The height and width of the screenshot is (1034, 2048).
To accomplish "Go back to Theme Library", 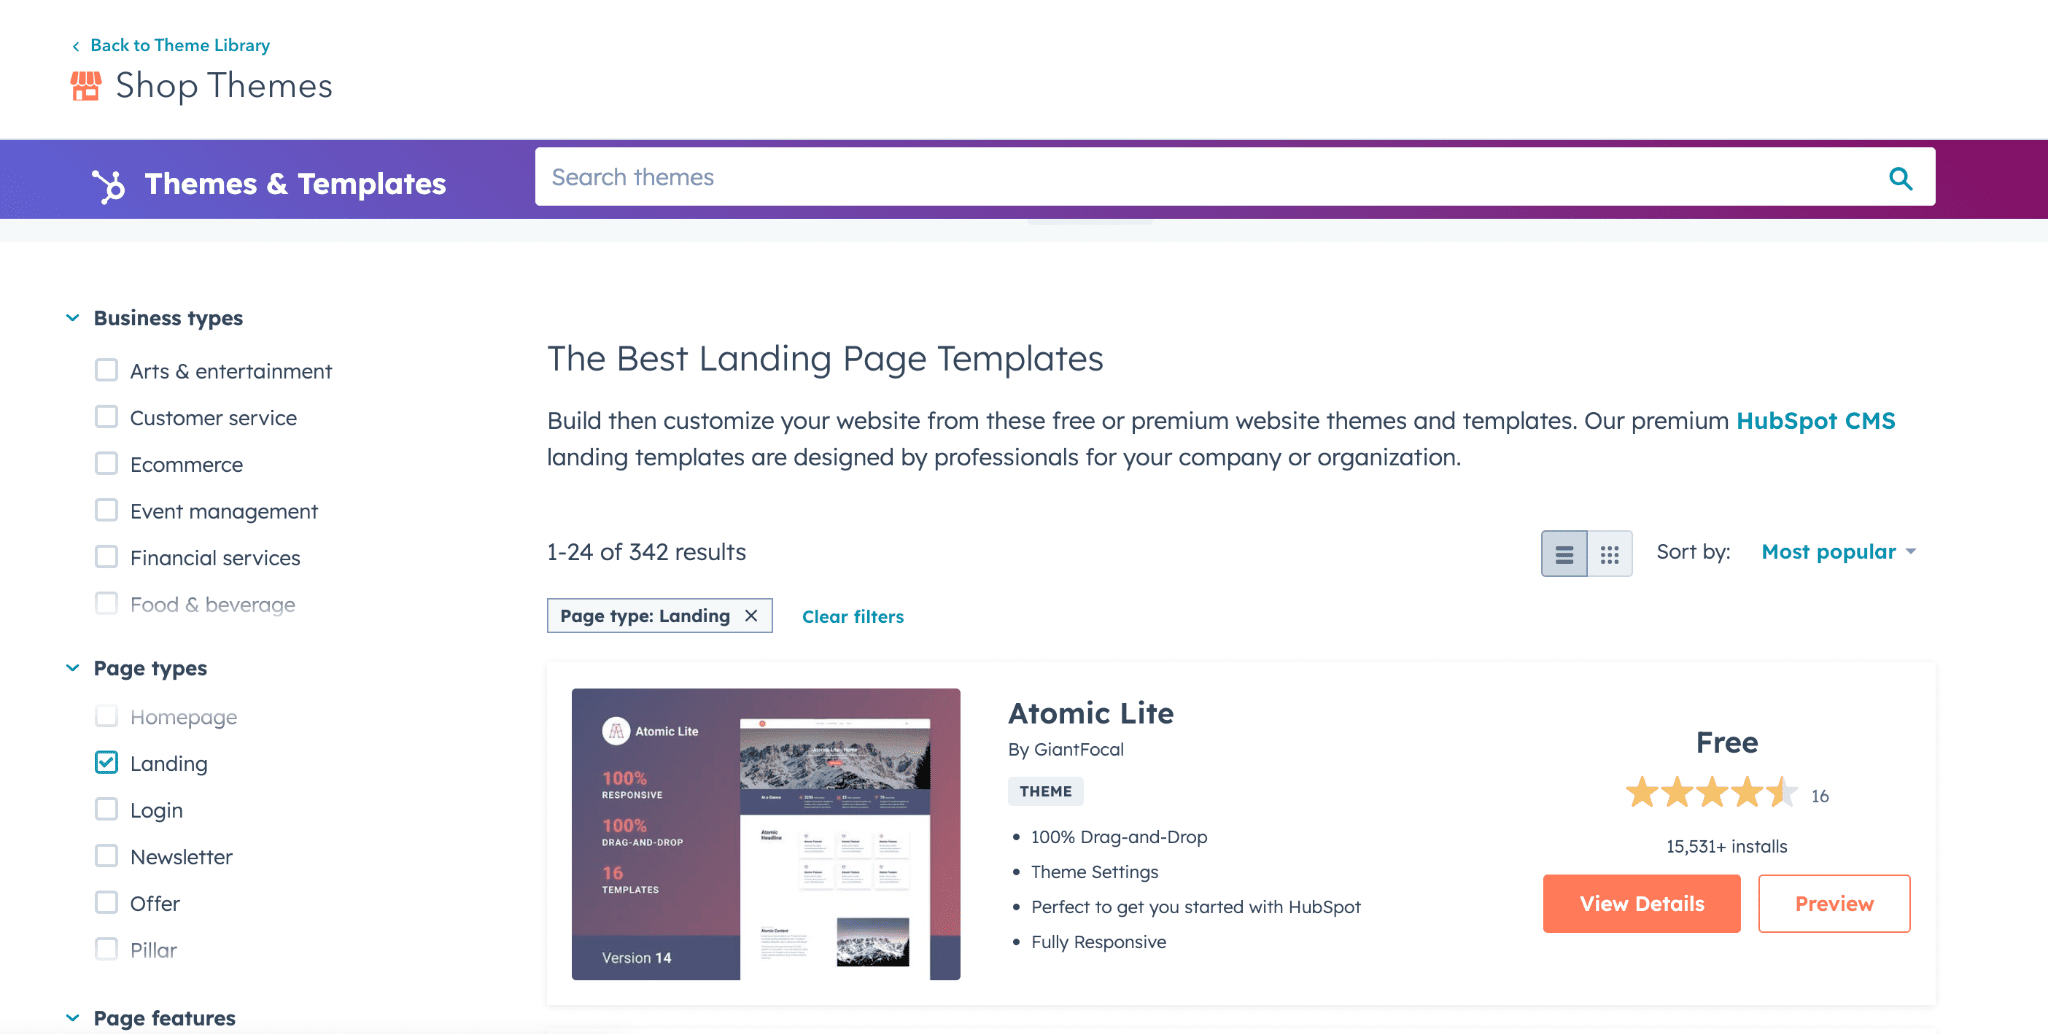I will click(x=180, y=45).
